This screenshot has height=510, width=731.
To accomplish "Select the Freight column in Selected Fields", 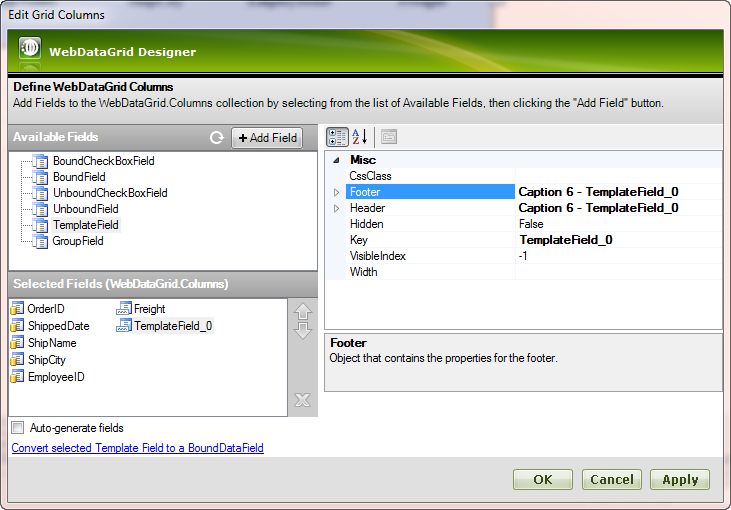I will tap(149, 309).
